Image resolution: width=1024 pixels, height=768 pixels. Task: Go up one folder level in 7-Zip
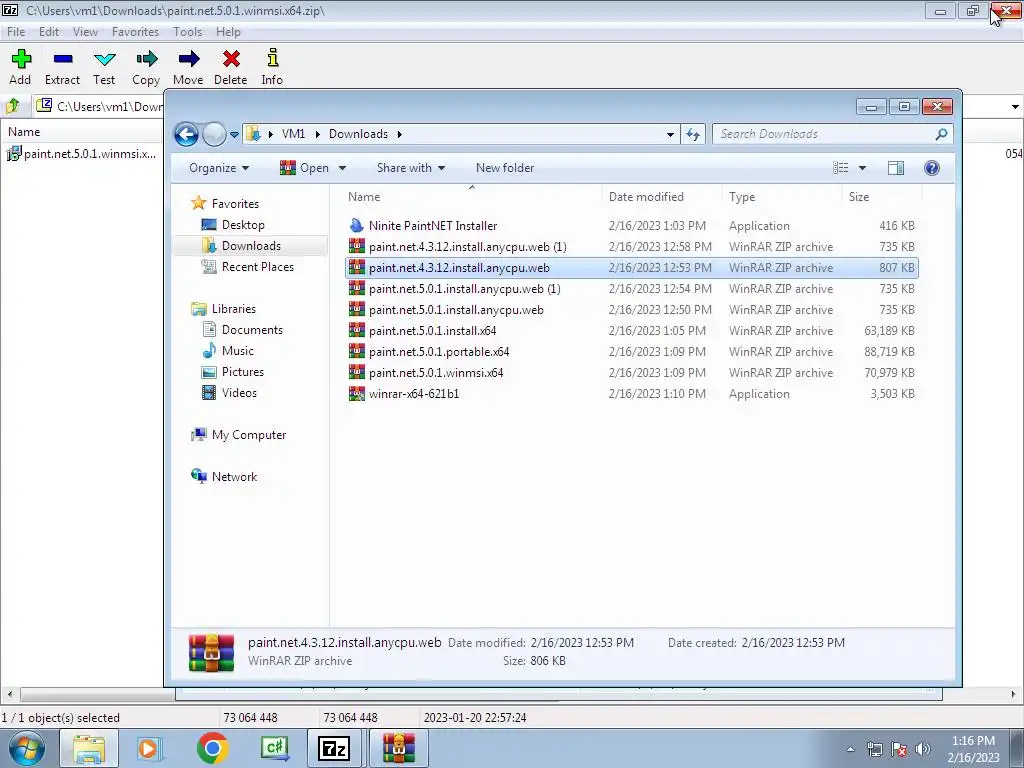[13, 106]
